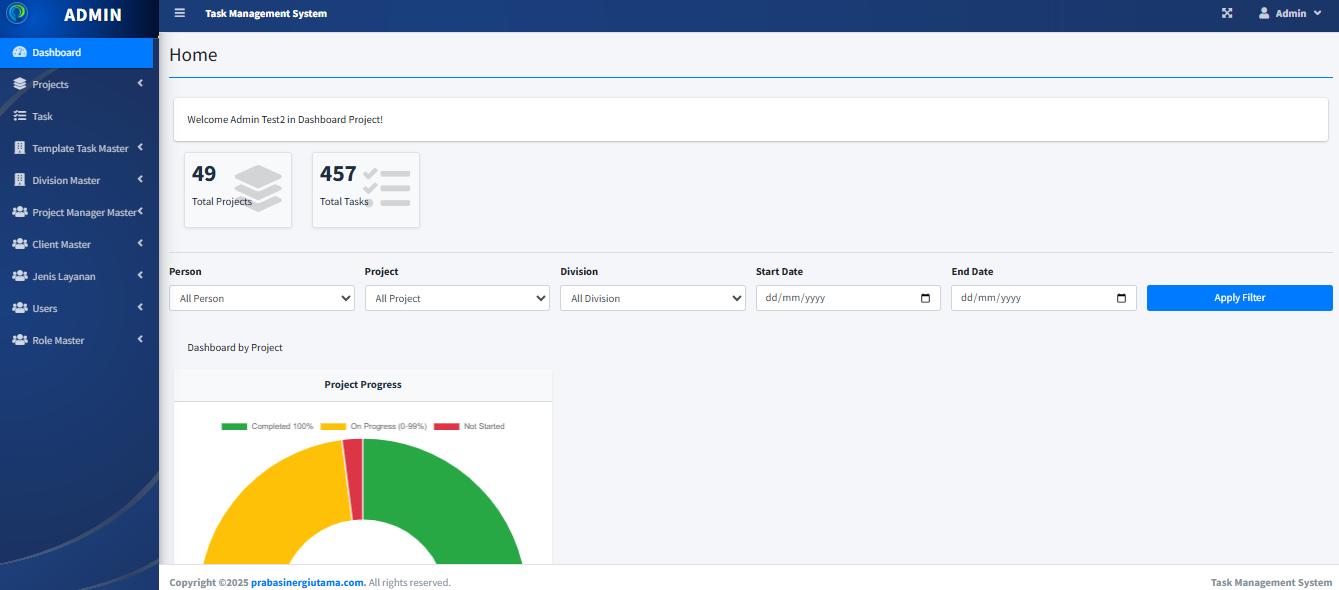Click the Task list icon in sidebar
The image size is (1339, 590).
(x=20, y=116)
